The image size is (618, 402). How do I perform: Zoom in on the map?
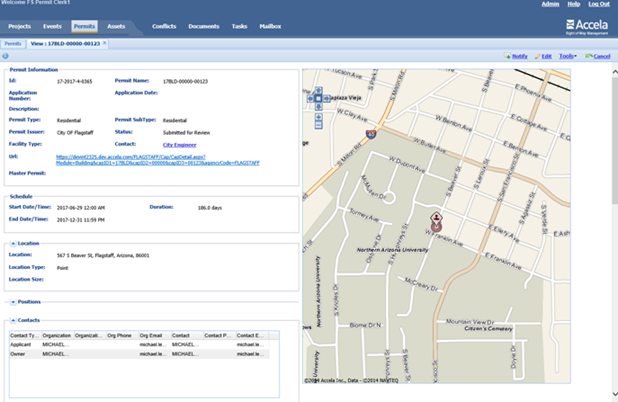pos(319,118)
